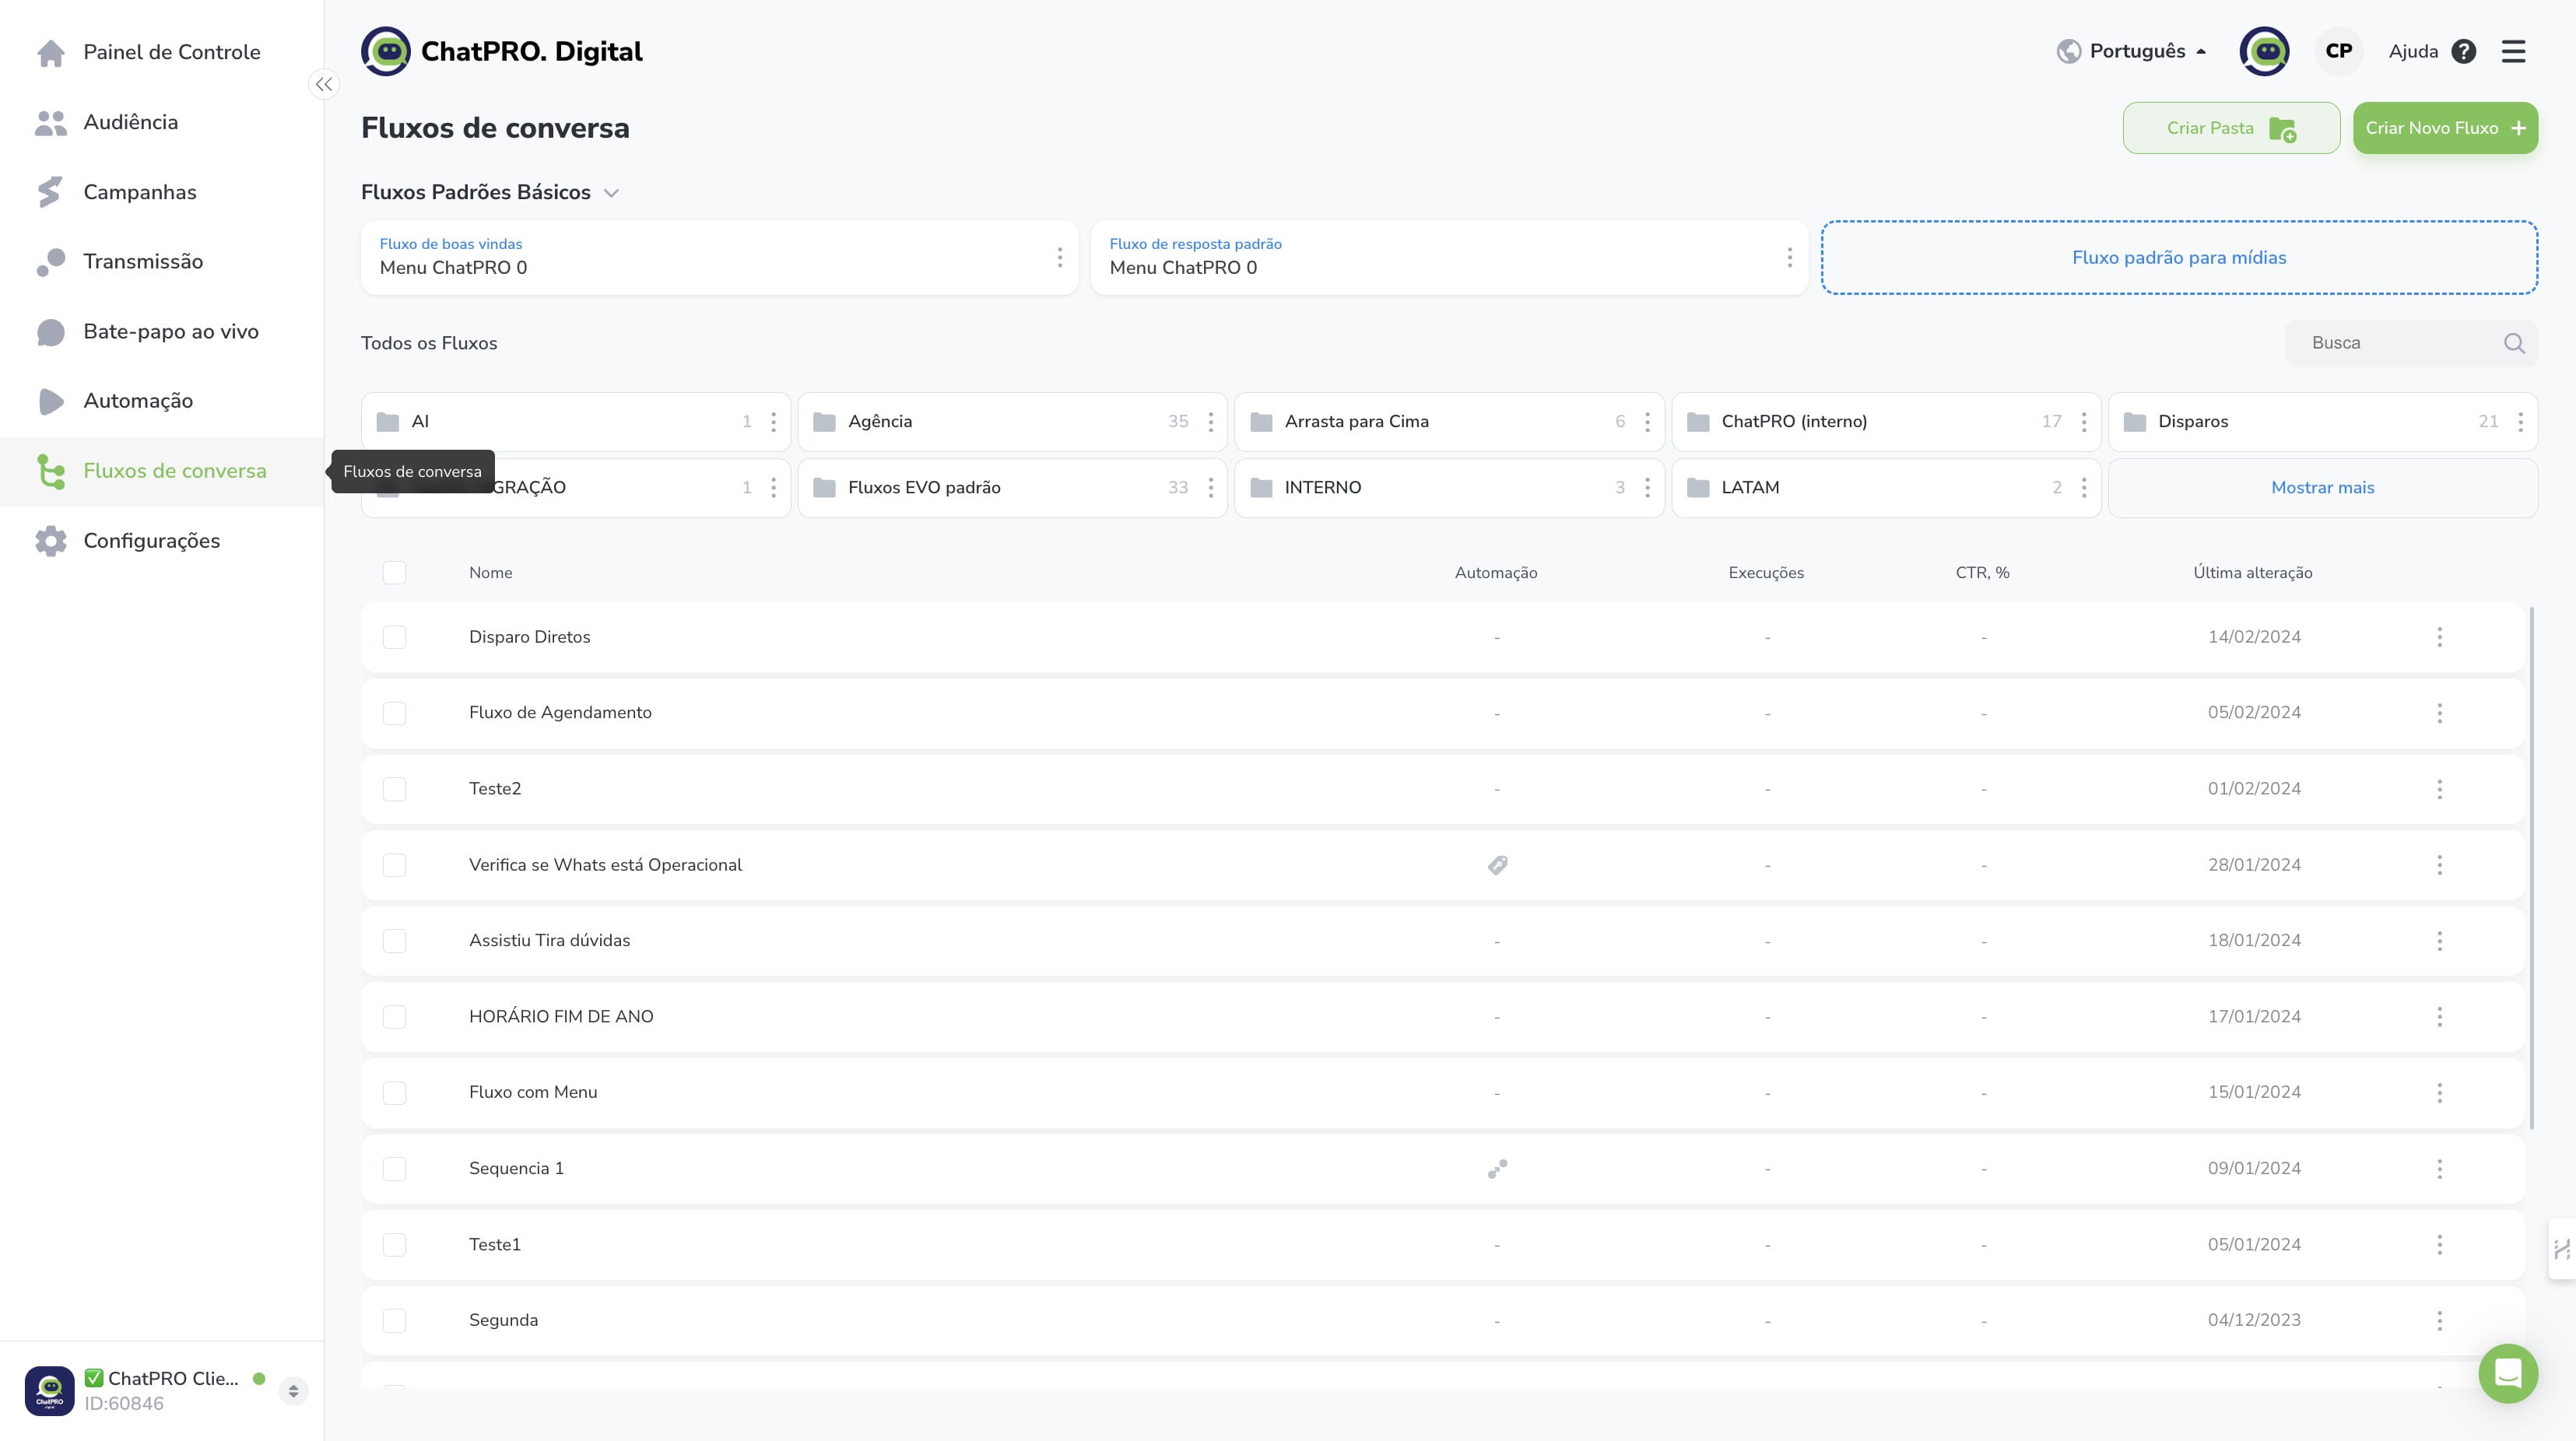
Task: Check the Sequencia 1 row checkbox
Action: point(394,1169)
